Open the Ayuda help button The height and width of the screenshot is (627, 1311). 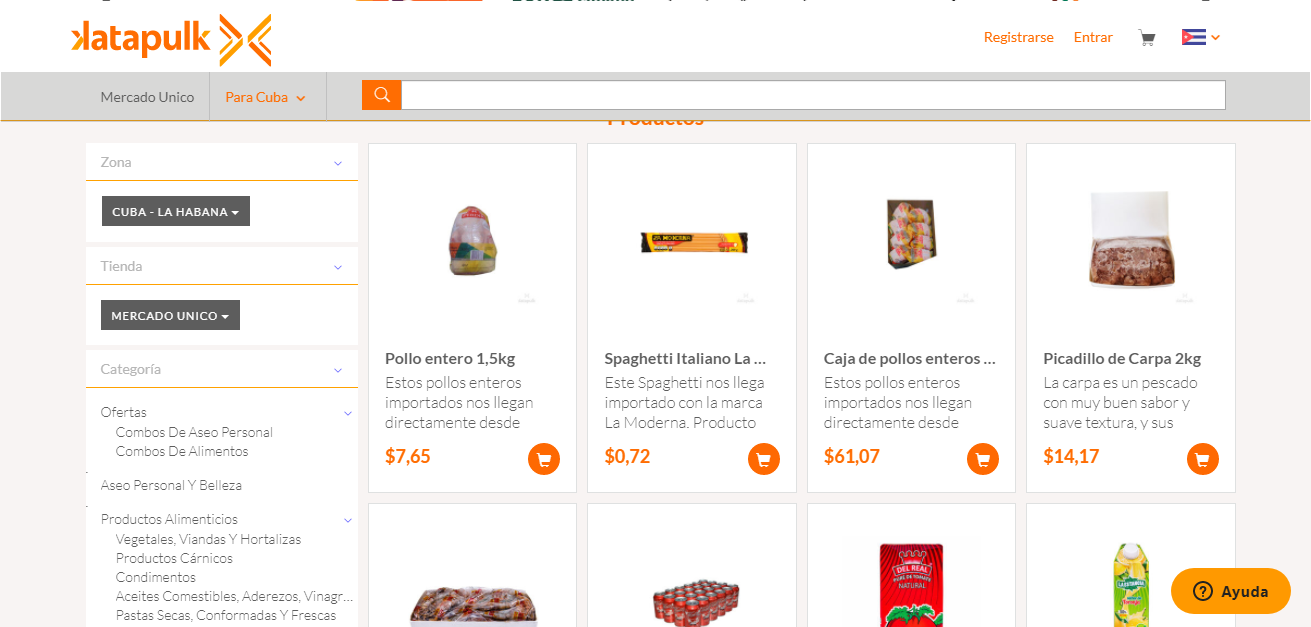1231,591
